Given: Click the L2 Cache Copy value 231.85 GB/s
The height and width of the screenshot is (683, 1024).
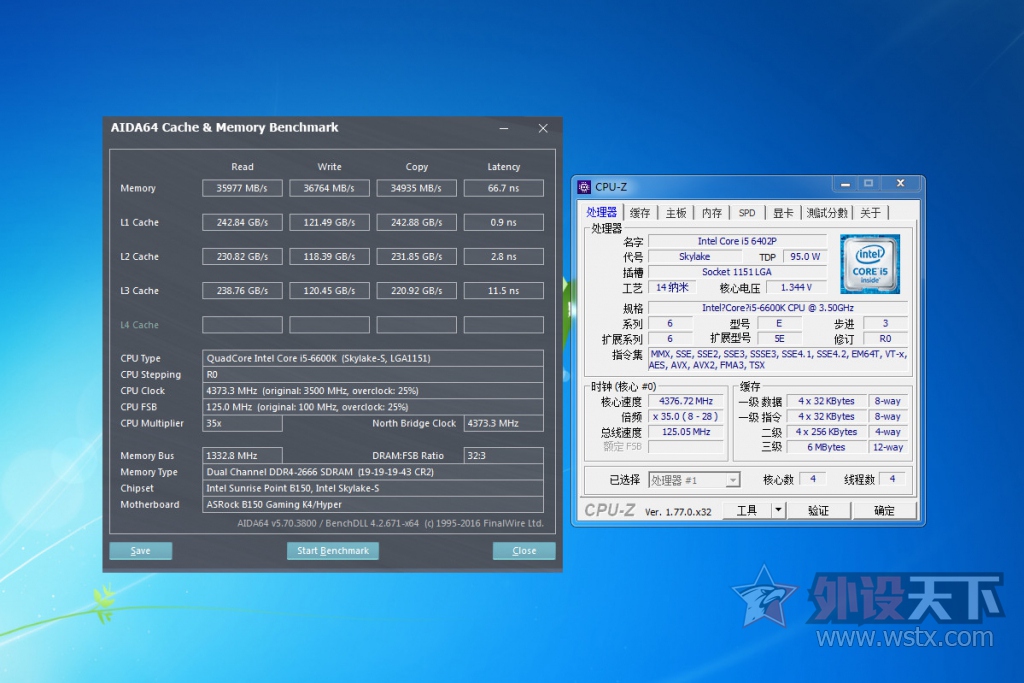Looking at the screenshot, I should [416, 257].
